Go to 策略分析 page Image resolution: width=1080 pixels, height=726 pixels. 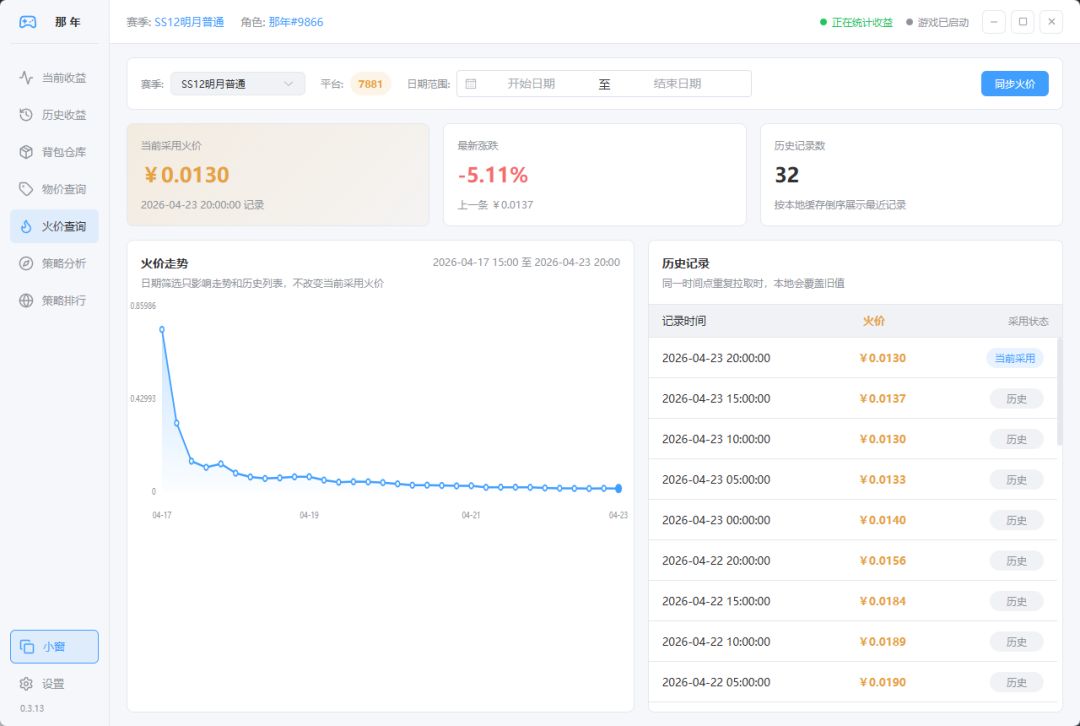54,263
